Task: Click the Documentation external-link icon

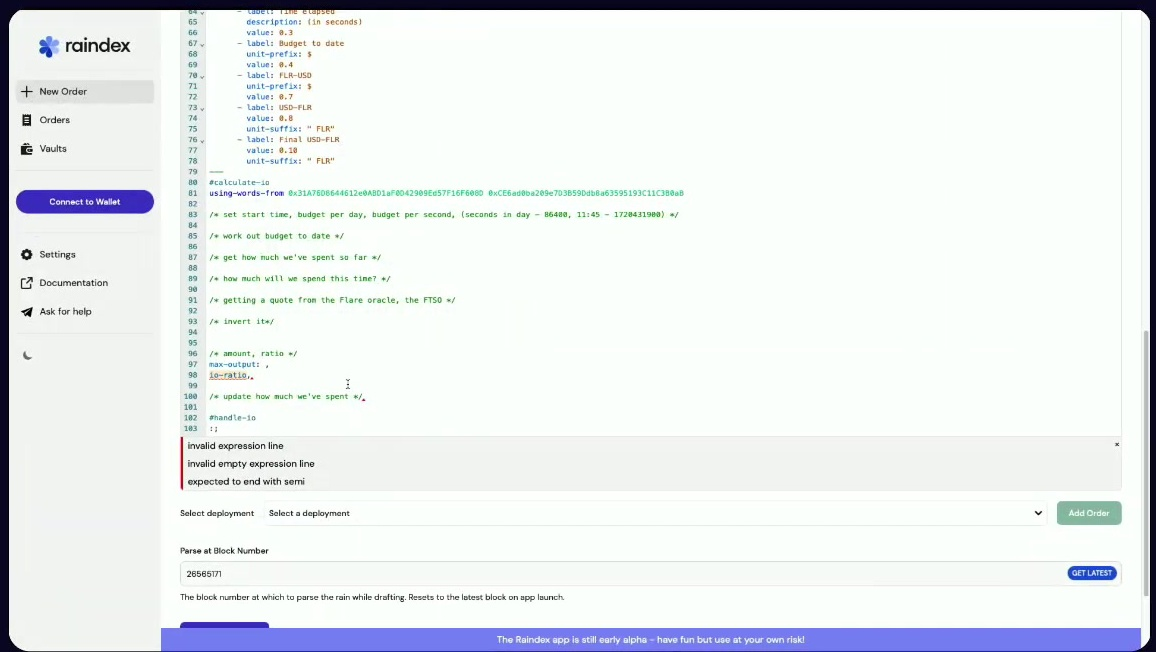Action: point(27,283)
